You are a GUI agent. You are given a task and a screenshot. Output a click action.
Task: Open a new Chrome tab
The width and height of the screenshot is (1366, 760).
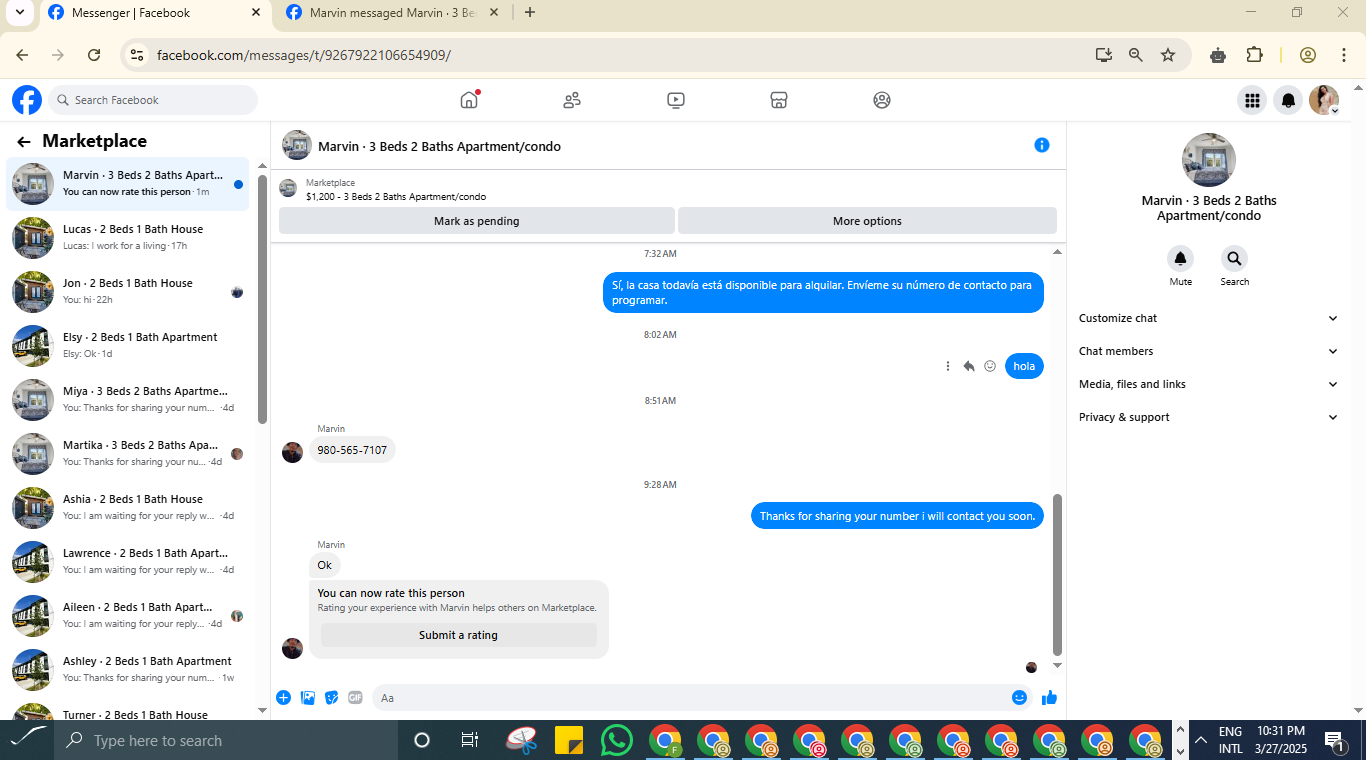[x=530, y=13]
